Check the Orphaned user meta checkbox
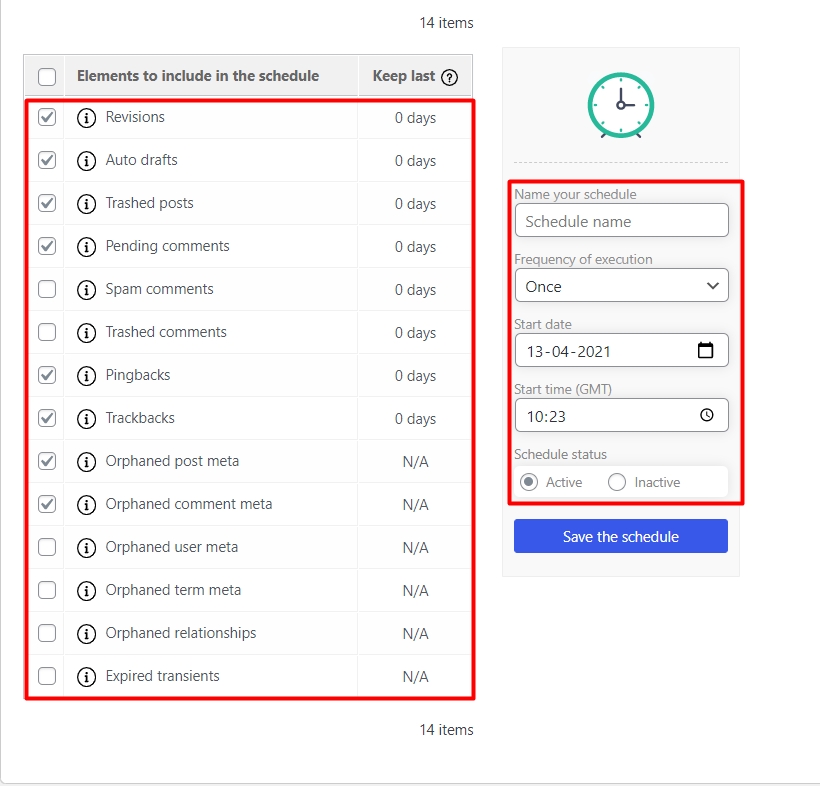 (x=47, y=547)
